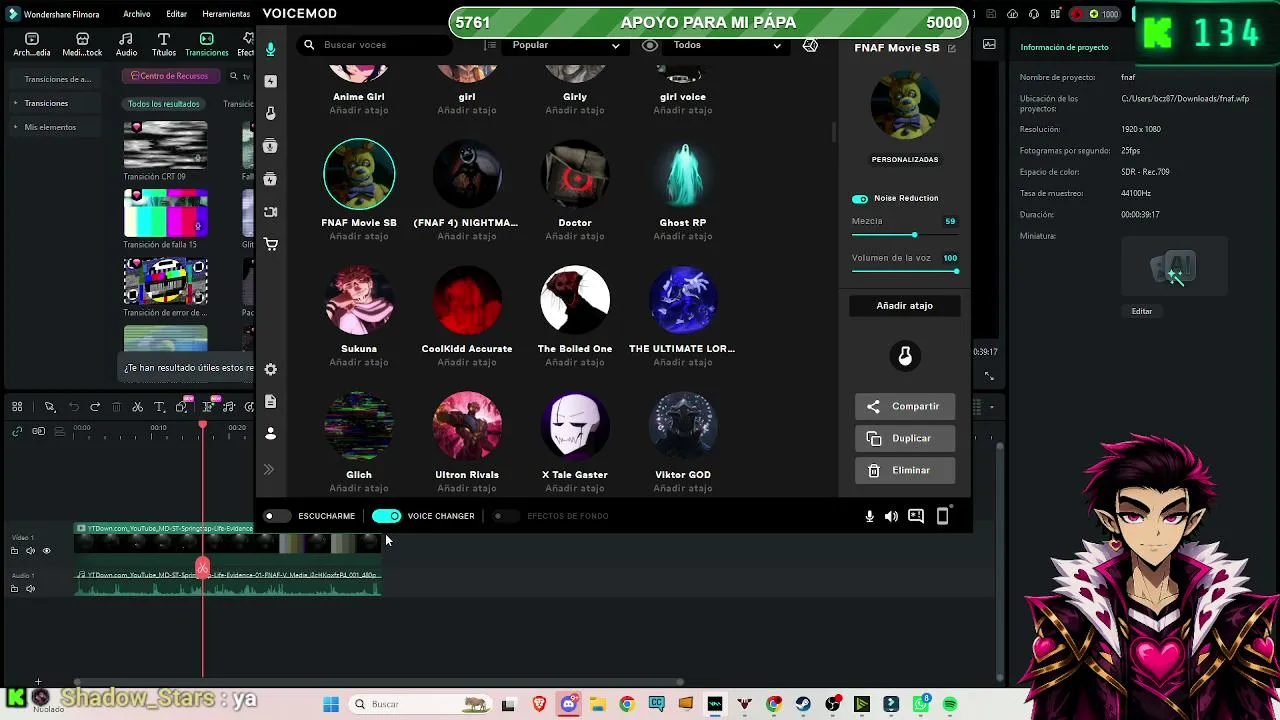Click the Duplicar button

[905, 438]
